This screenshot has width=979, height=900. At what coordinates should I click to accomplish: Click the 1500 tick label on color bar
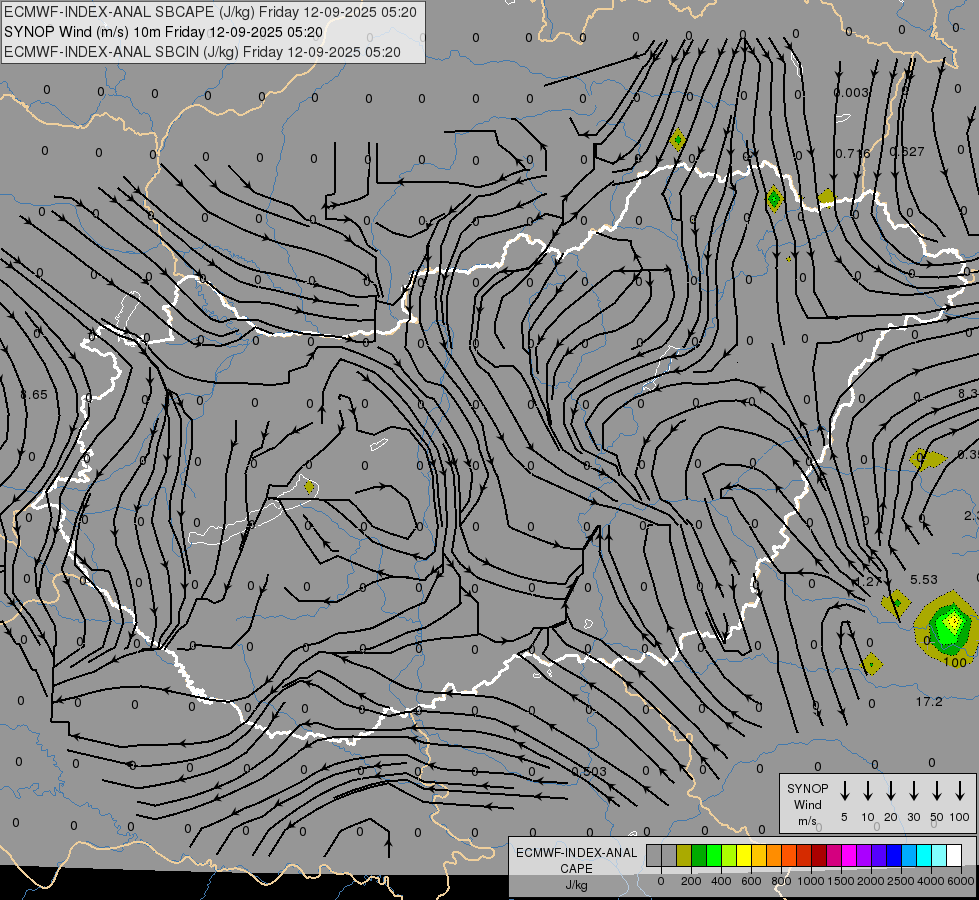pos(841,881)
